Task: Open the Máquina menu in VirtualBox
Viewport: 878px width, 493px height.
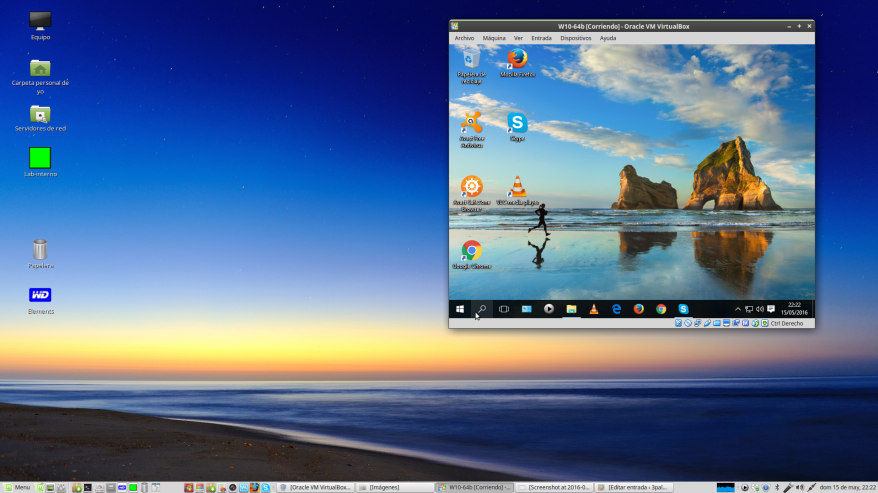Action: (494, 38)
